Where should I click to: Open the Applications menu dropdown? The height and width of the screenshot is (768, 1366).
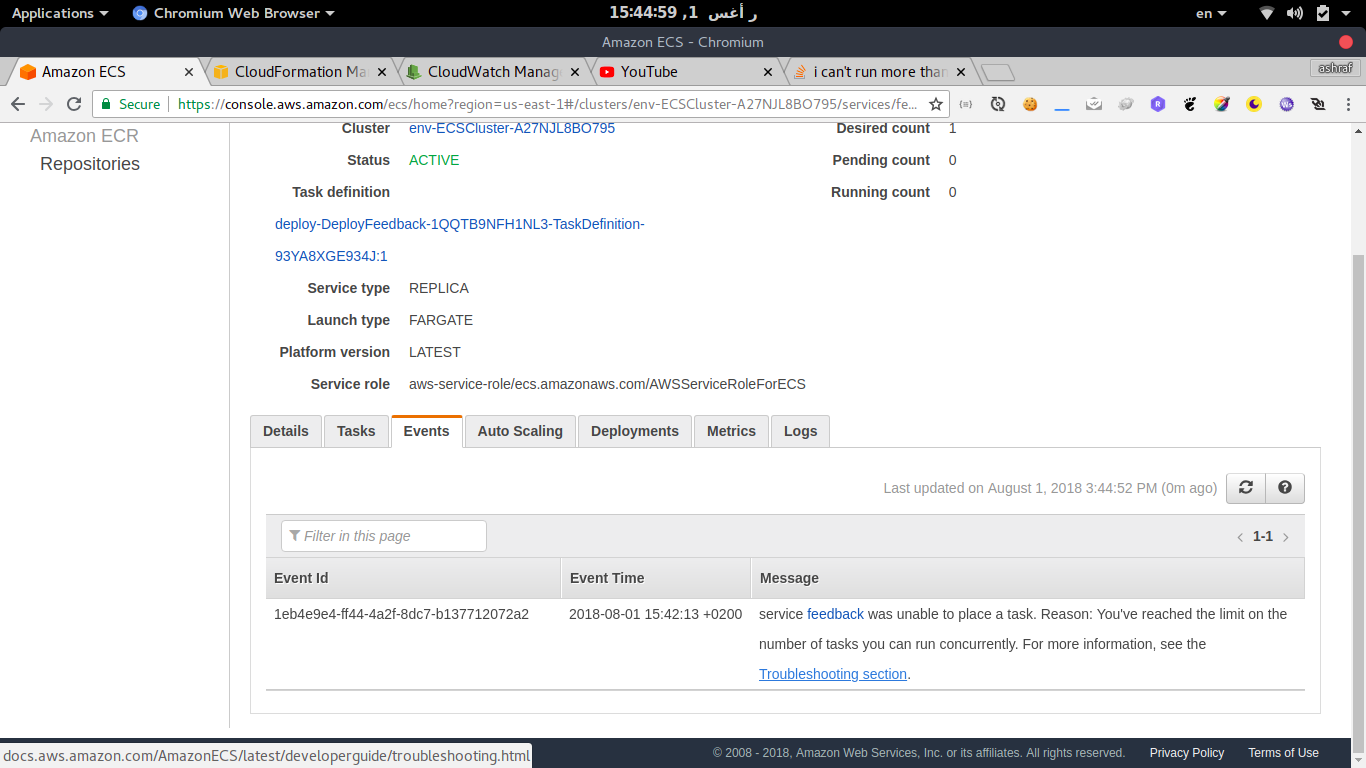(60, 13)
